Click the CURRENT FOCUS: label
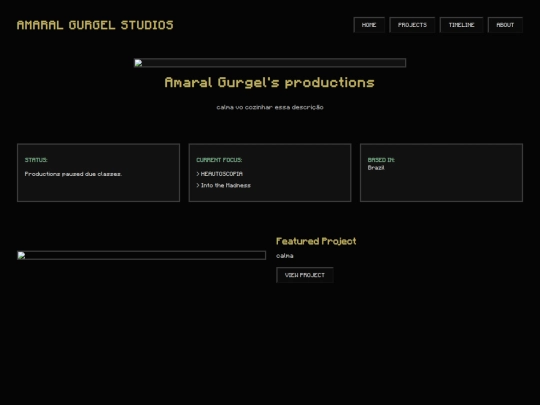This screenshot has width=540, height=405. (x=219, y=160)
